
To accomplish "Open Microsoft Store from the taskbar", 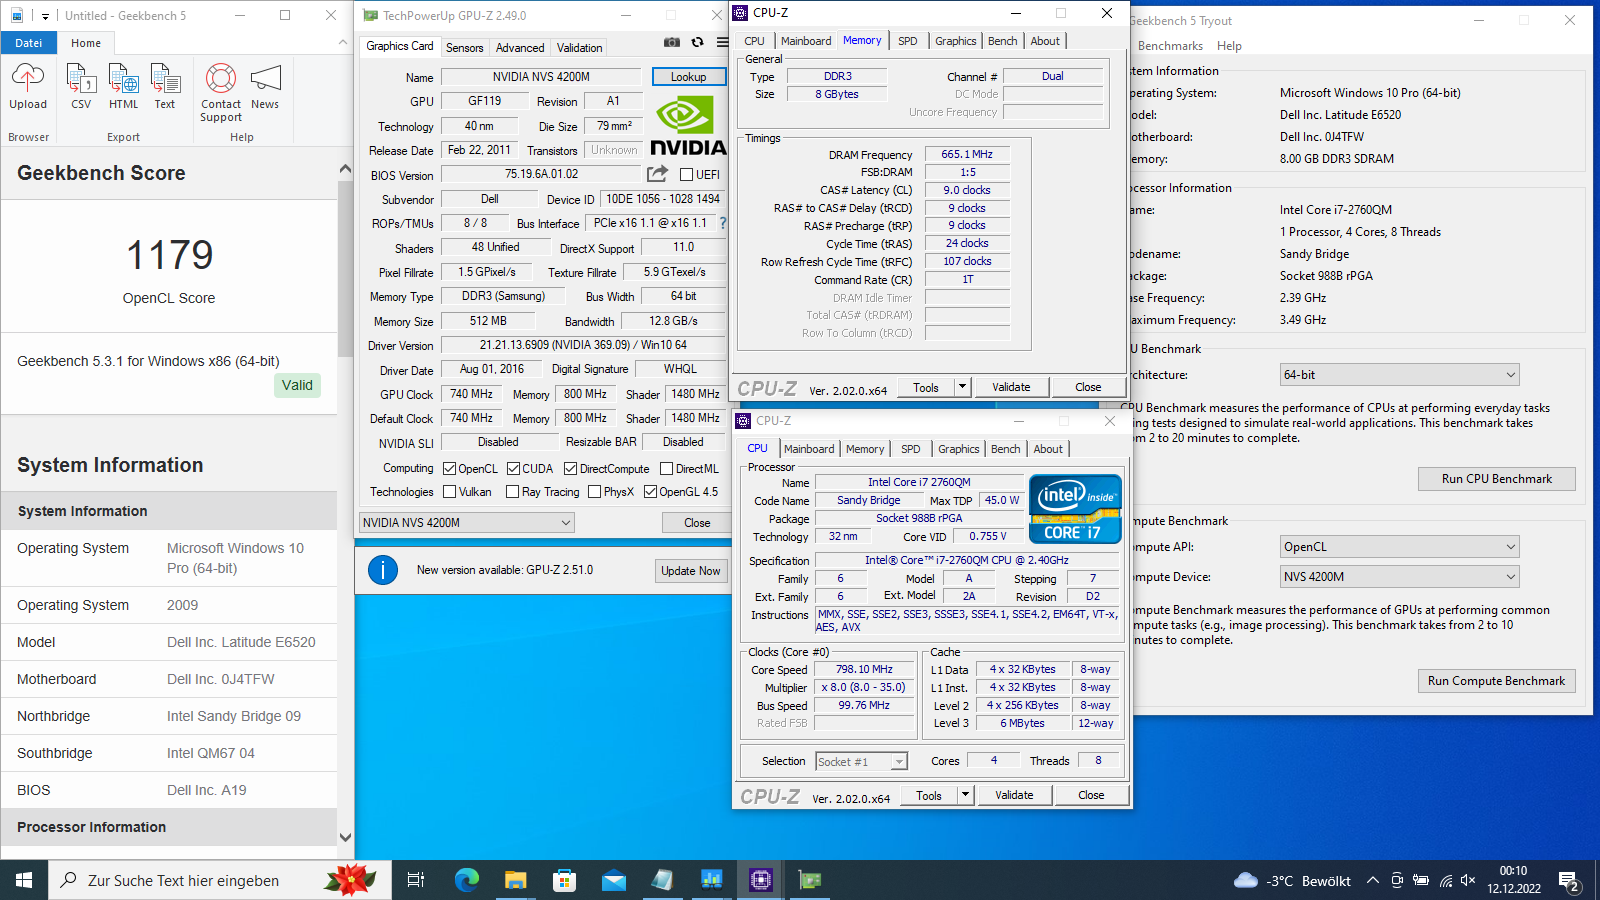I will click(x=564, y=880).
